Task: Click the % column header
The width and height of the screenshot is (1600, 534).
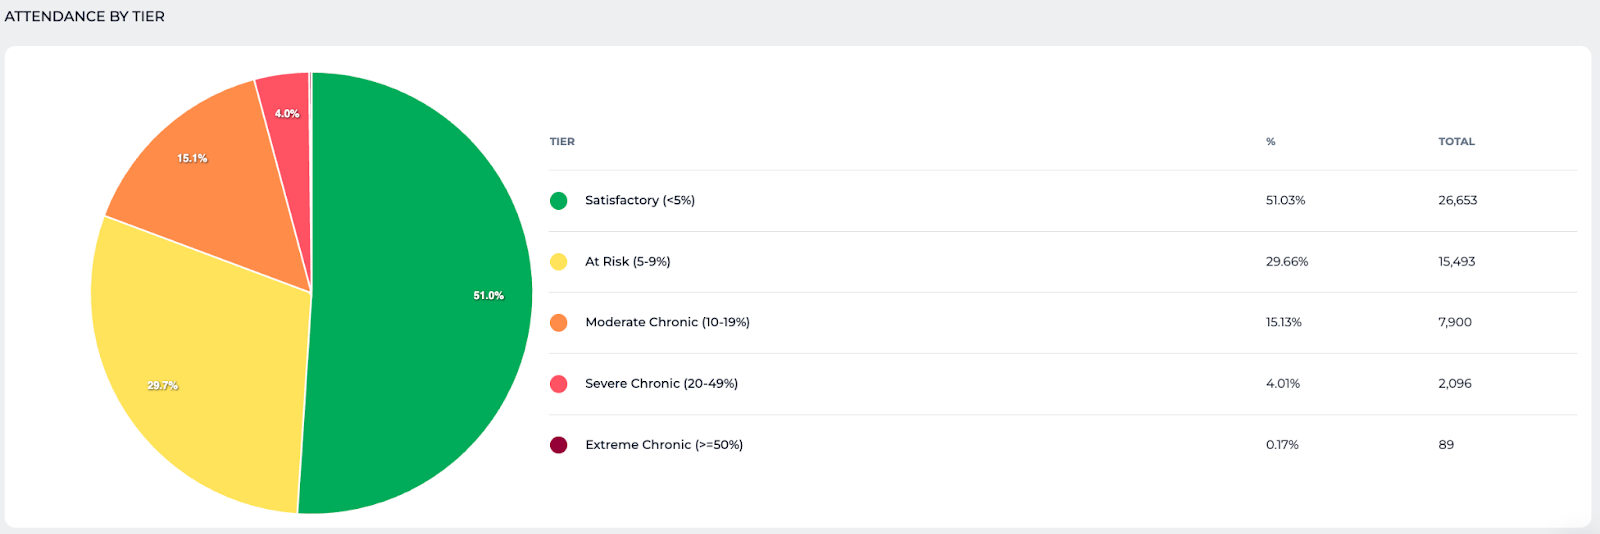Action: pyautogui.click(x=1271, y=142)
